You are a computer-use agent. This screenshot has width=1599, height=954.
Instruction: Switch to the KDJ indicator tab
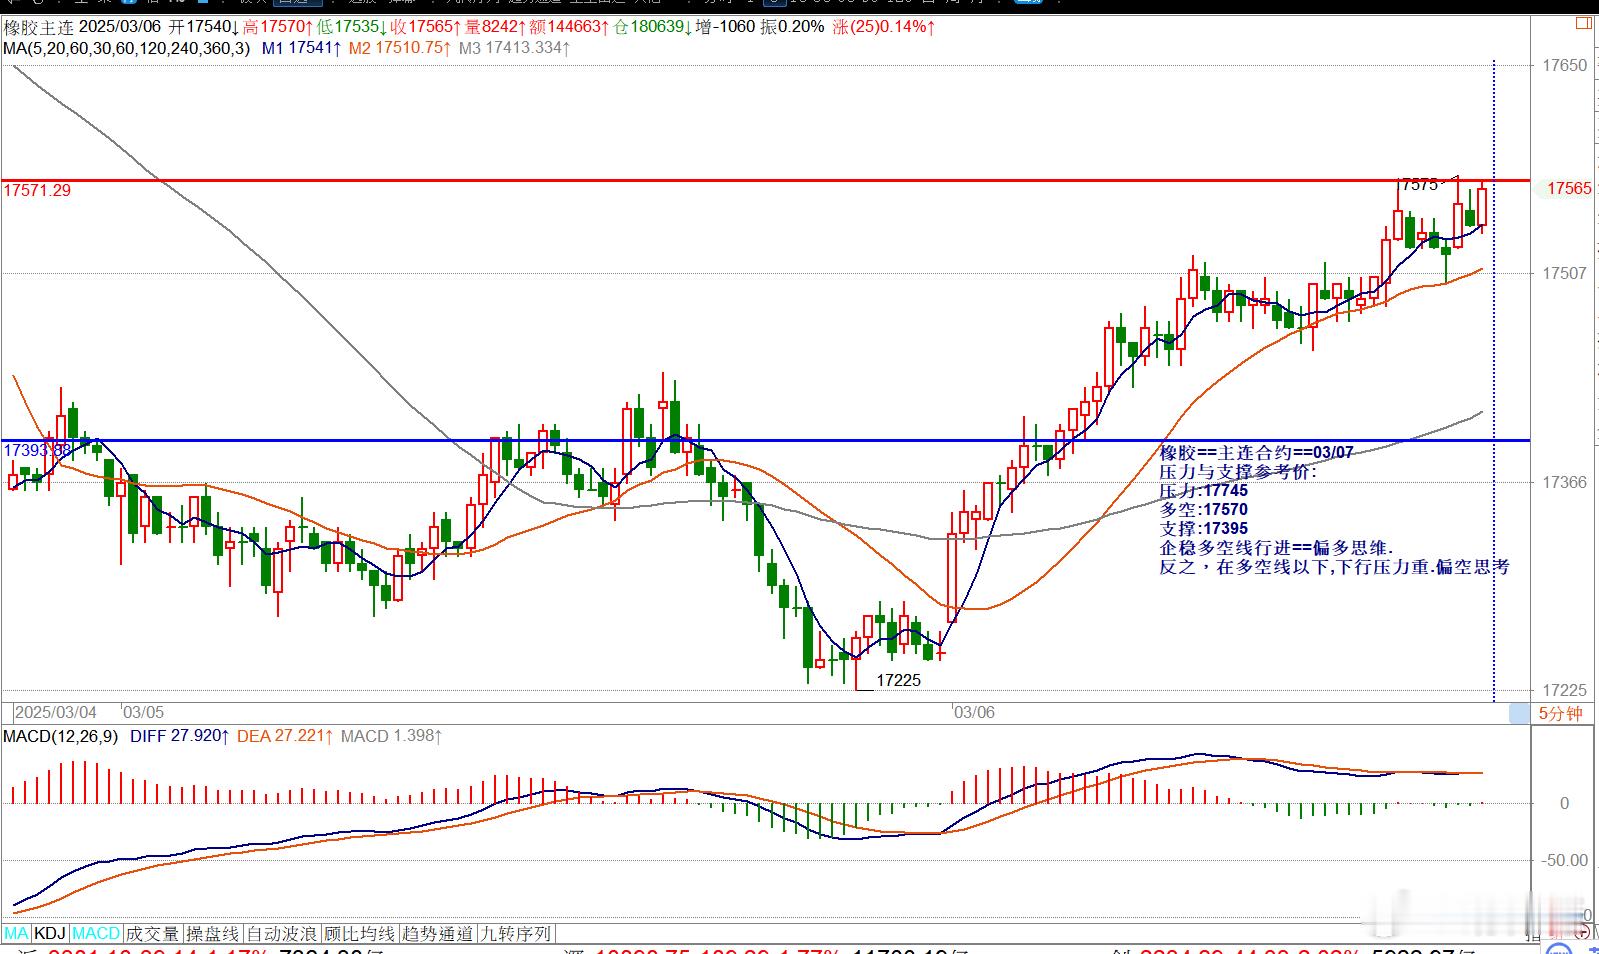(49, 933)
